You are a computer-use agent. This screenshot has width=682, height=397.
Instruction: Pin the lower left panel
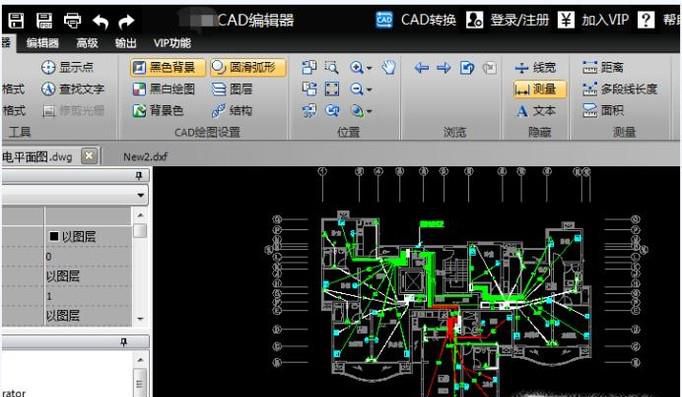coord(124,342)
